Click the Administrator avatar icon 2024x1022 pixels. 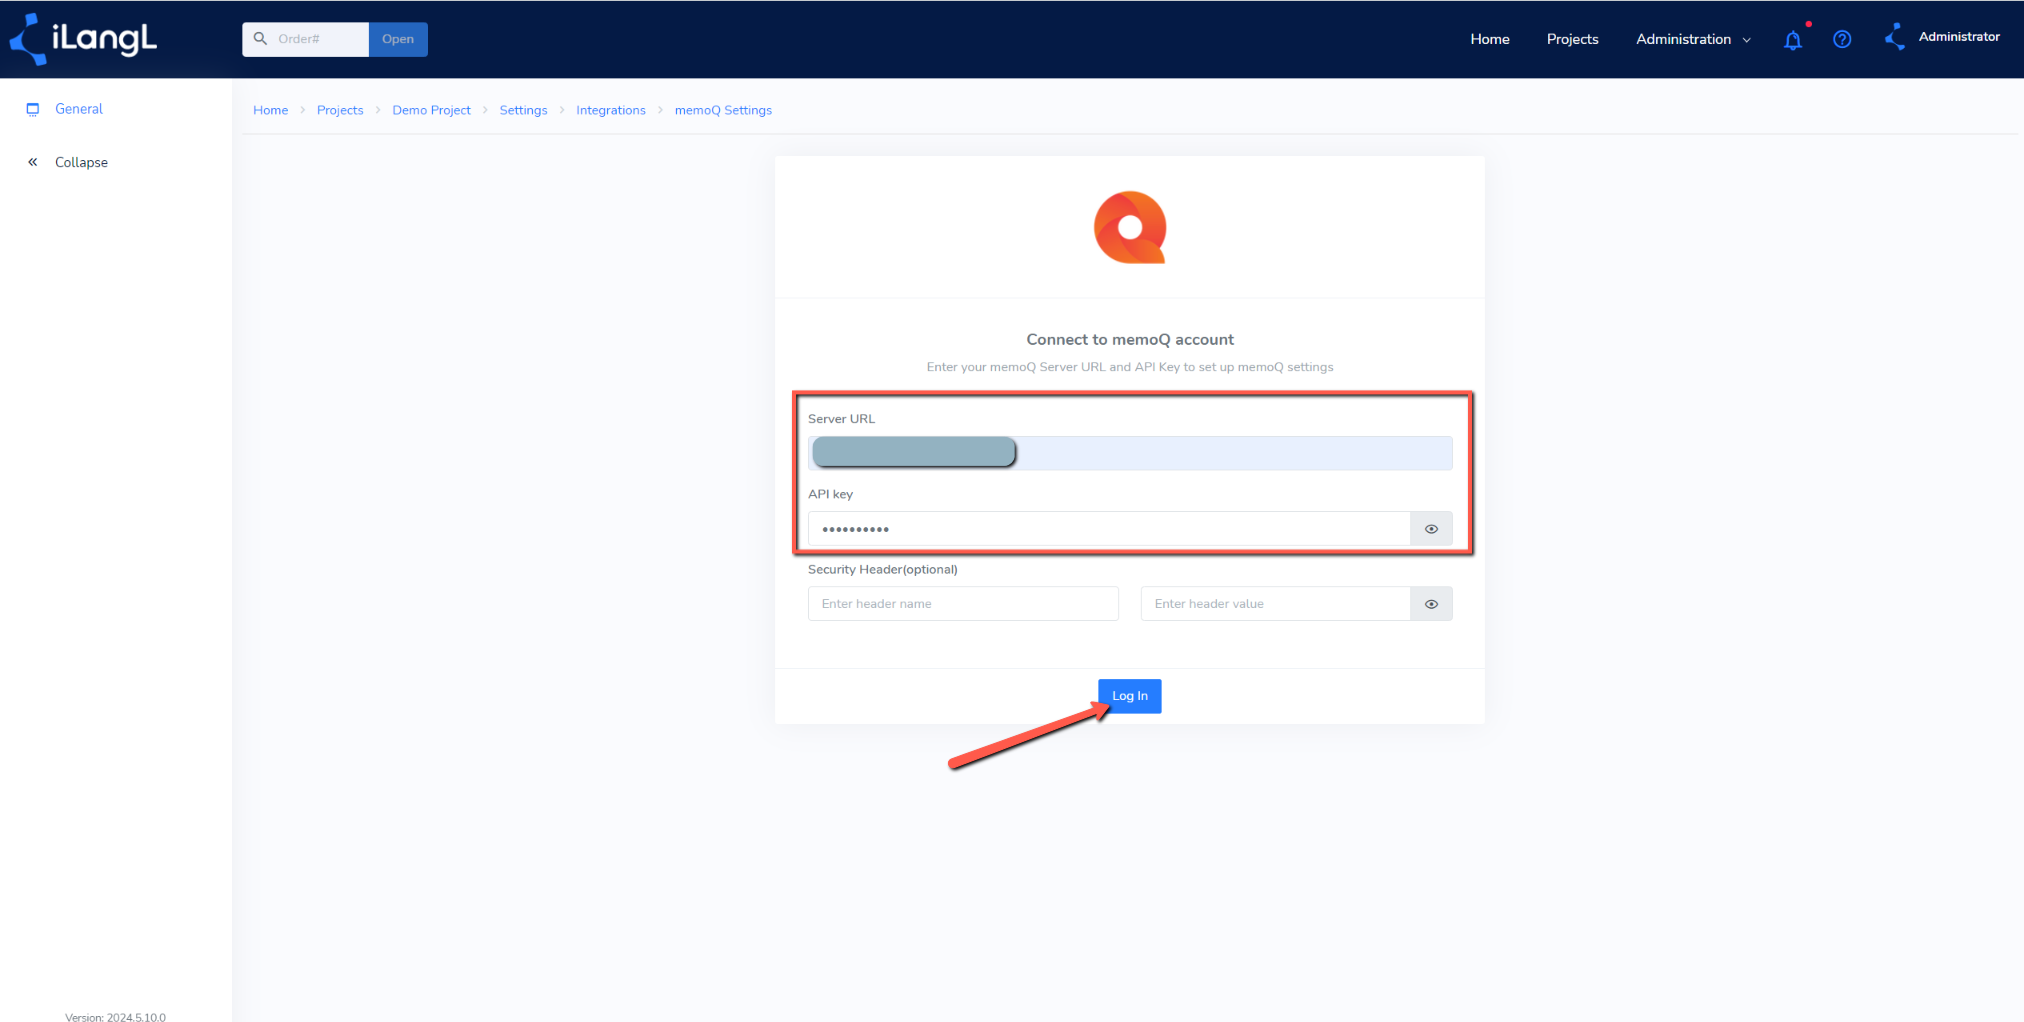click(x=1895, y=37)
